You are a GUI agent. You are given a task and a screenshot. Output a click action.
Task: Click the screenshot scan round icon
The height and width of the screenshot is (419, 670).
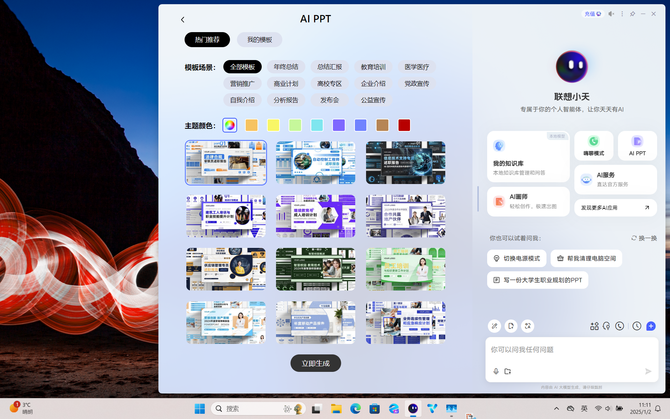coord(528,326)
